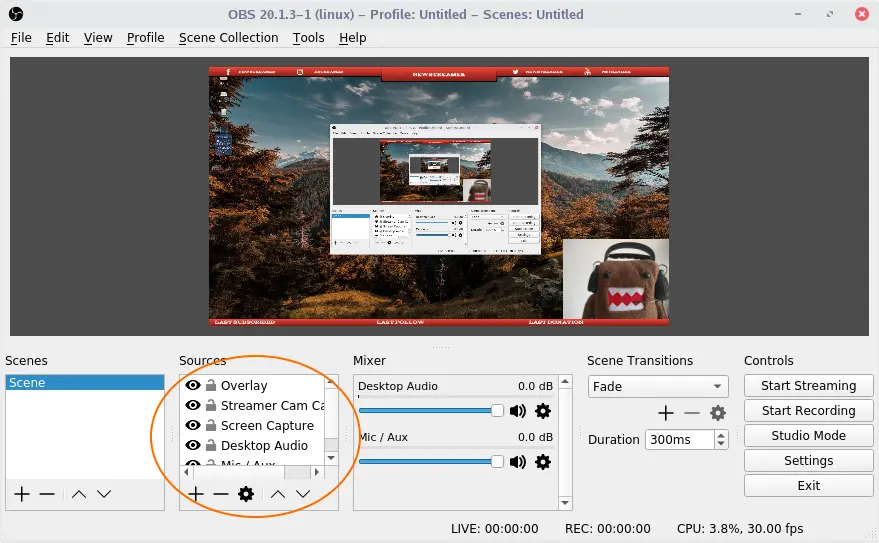The image size is (879, 543).
Task: Open the Edit menu
Action: 57,38
